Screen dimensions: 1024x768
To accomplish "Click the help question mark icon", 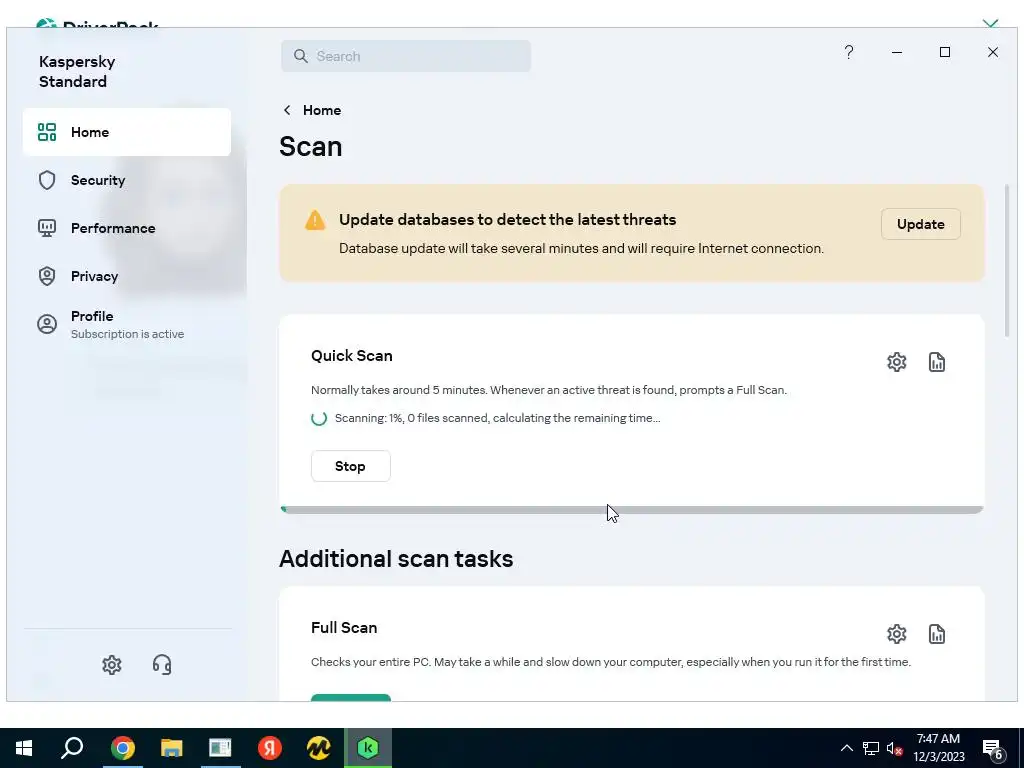I will coord(849,52).
